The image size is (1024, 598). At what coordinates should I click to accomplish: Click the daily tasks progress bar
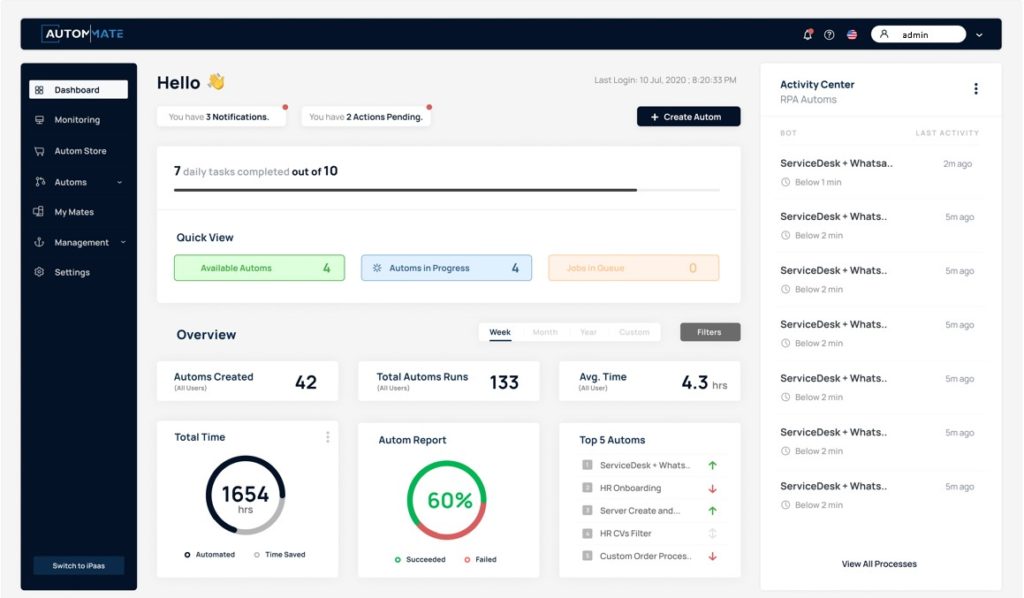pos(446,189)
